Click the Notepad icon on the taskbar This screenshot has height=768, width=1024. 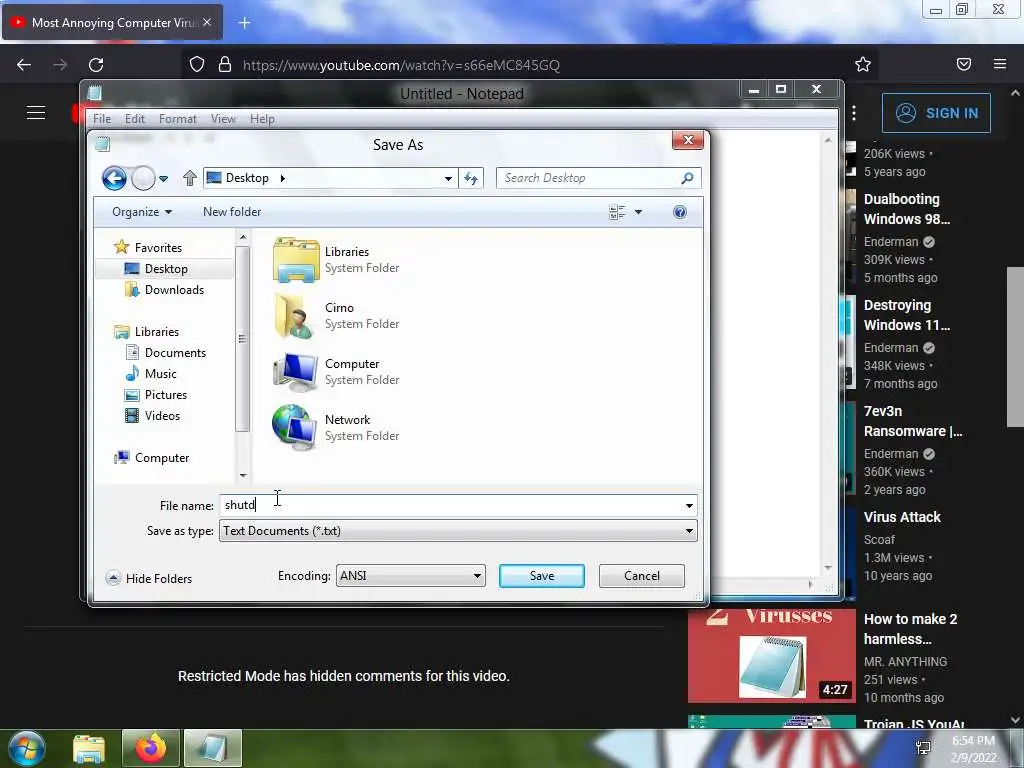[213, 748]
